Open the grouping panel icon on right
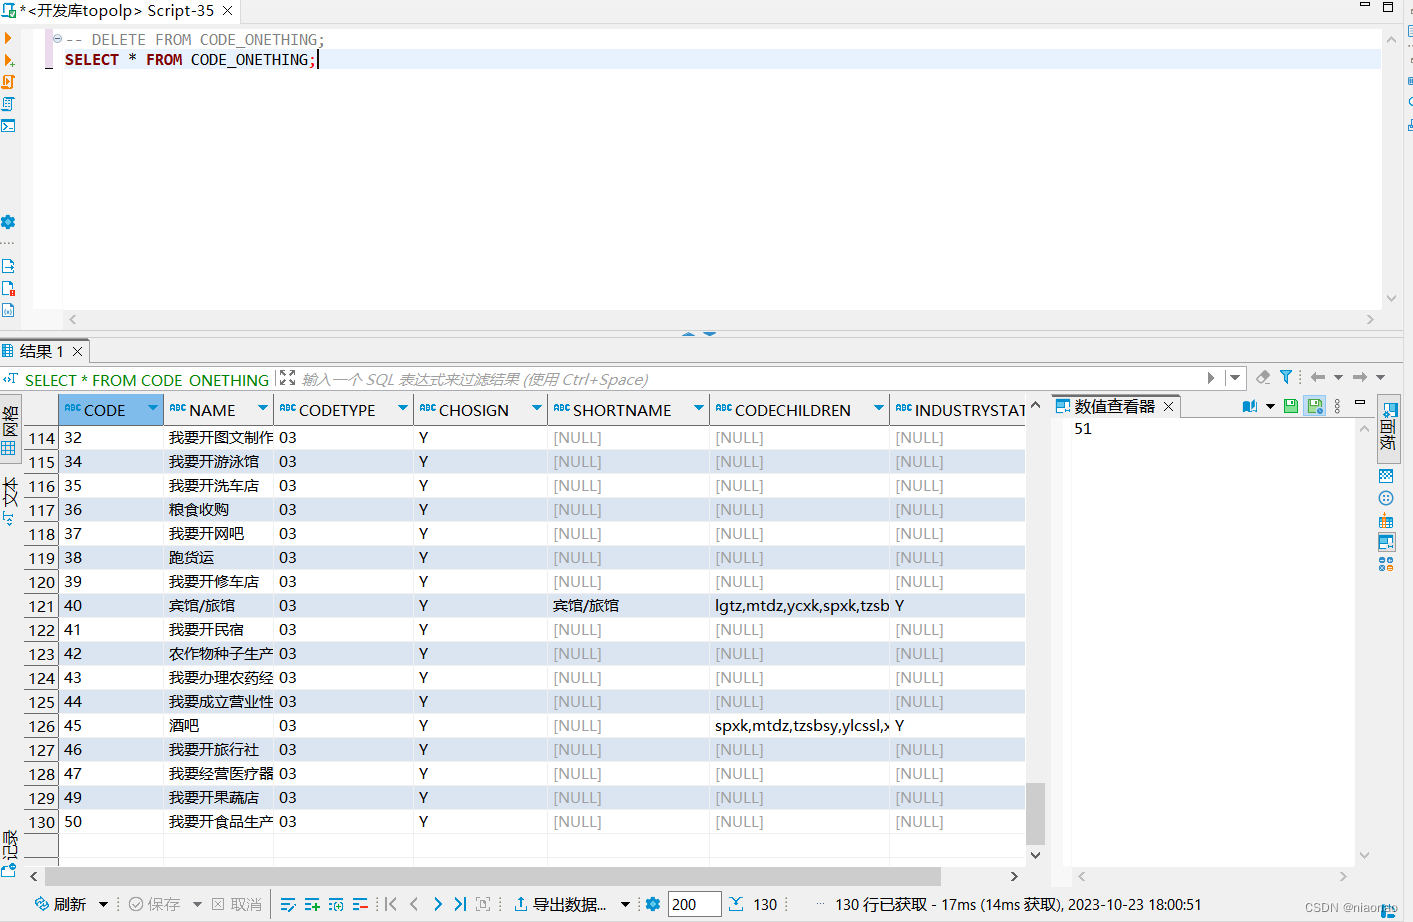 [1386, 476]
